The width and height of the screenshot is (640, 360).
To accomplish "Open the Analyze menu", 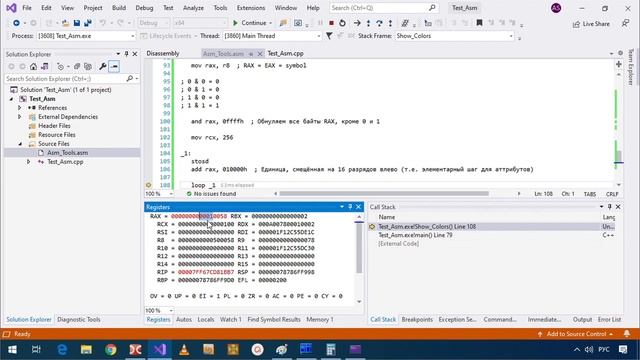I will [193, 8].
